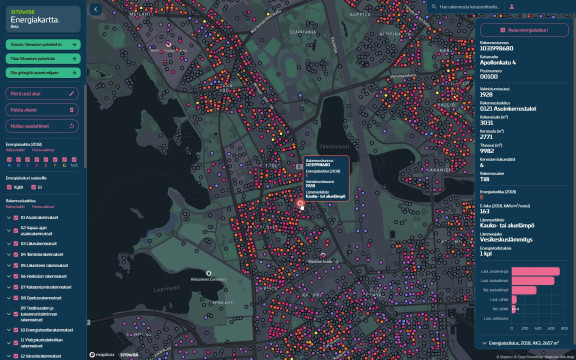Toggle energy class A checkbox
Viewport: 576px width, 360px height.
[x=9, y=160]
